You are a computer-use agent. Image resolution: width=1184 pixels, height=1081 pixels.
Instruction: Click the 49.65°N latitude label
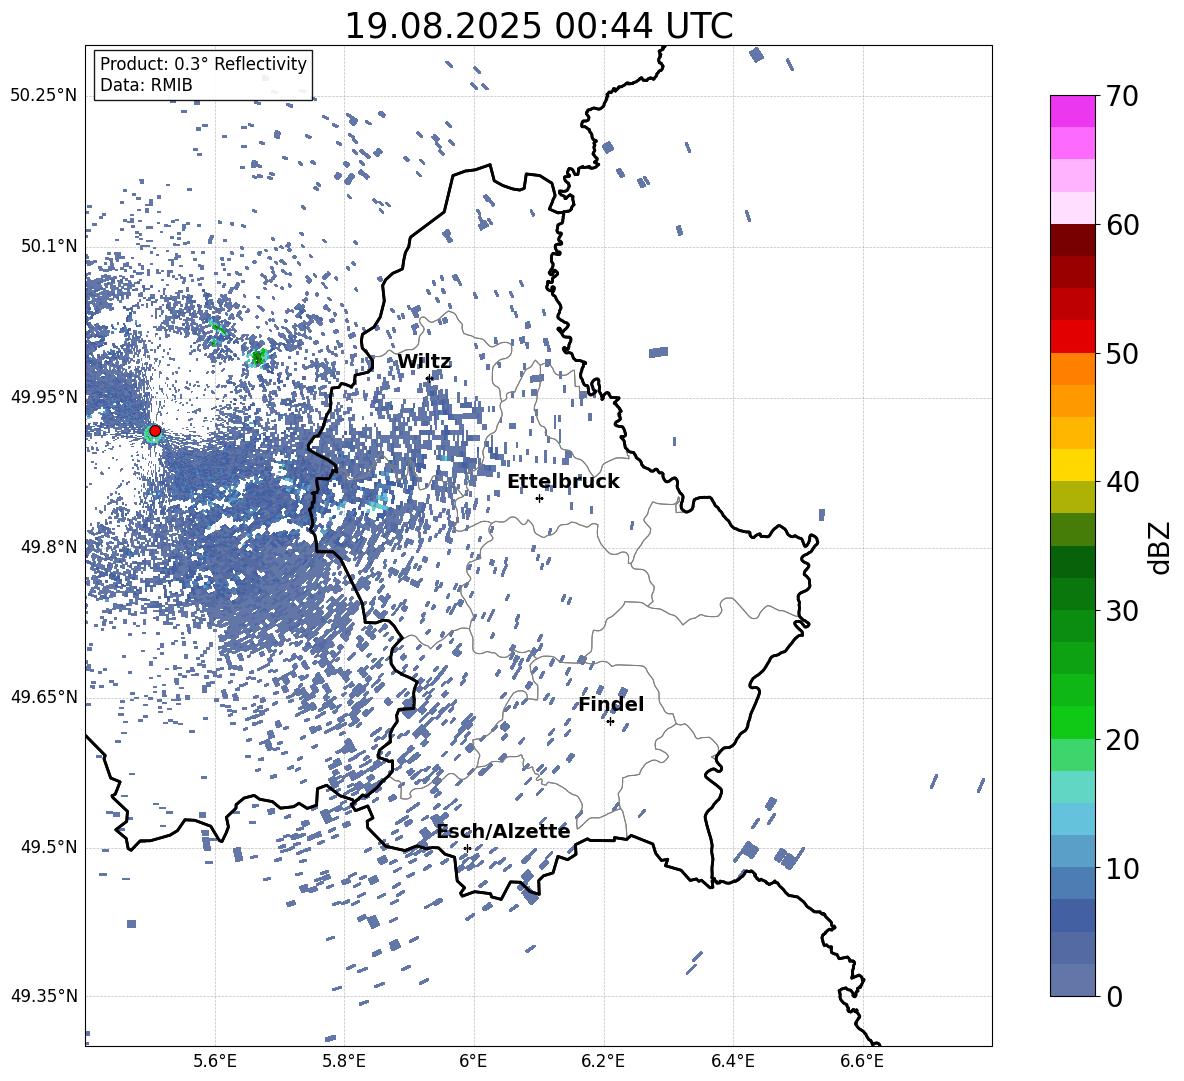pyautogui.click(x=44, y=696)
